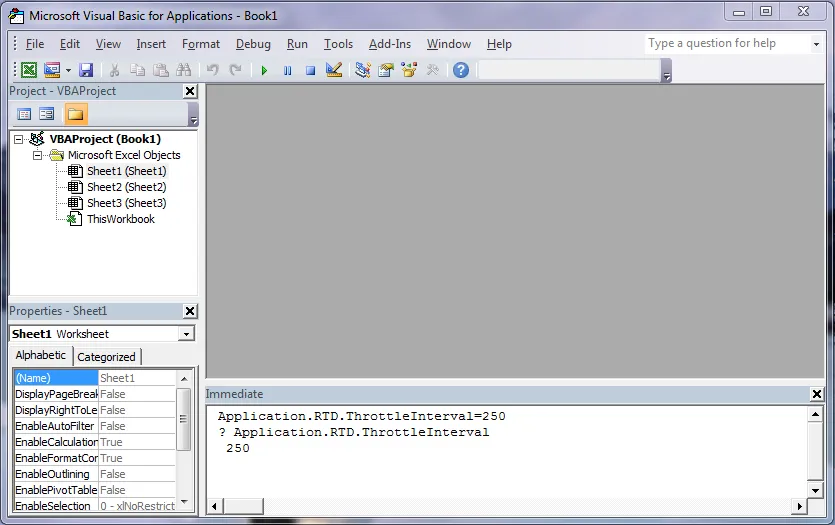Viewport: 835px width, 525px height.
Task: Click the Find binoculars icon
Action: (183, 70)
